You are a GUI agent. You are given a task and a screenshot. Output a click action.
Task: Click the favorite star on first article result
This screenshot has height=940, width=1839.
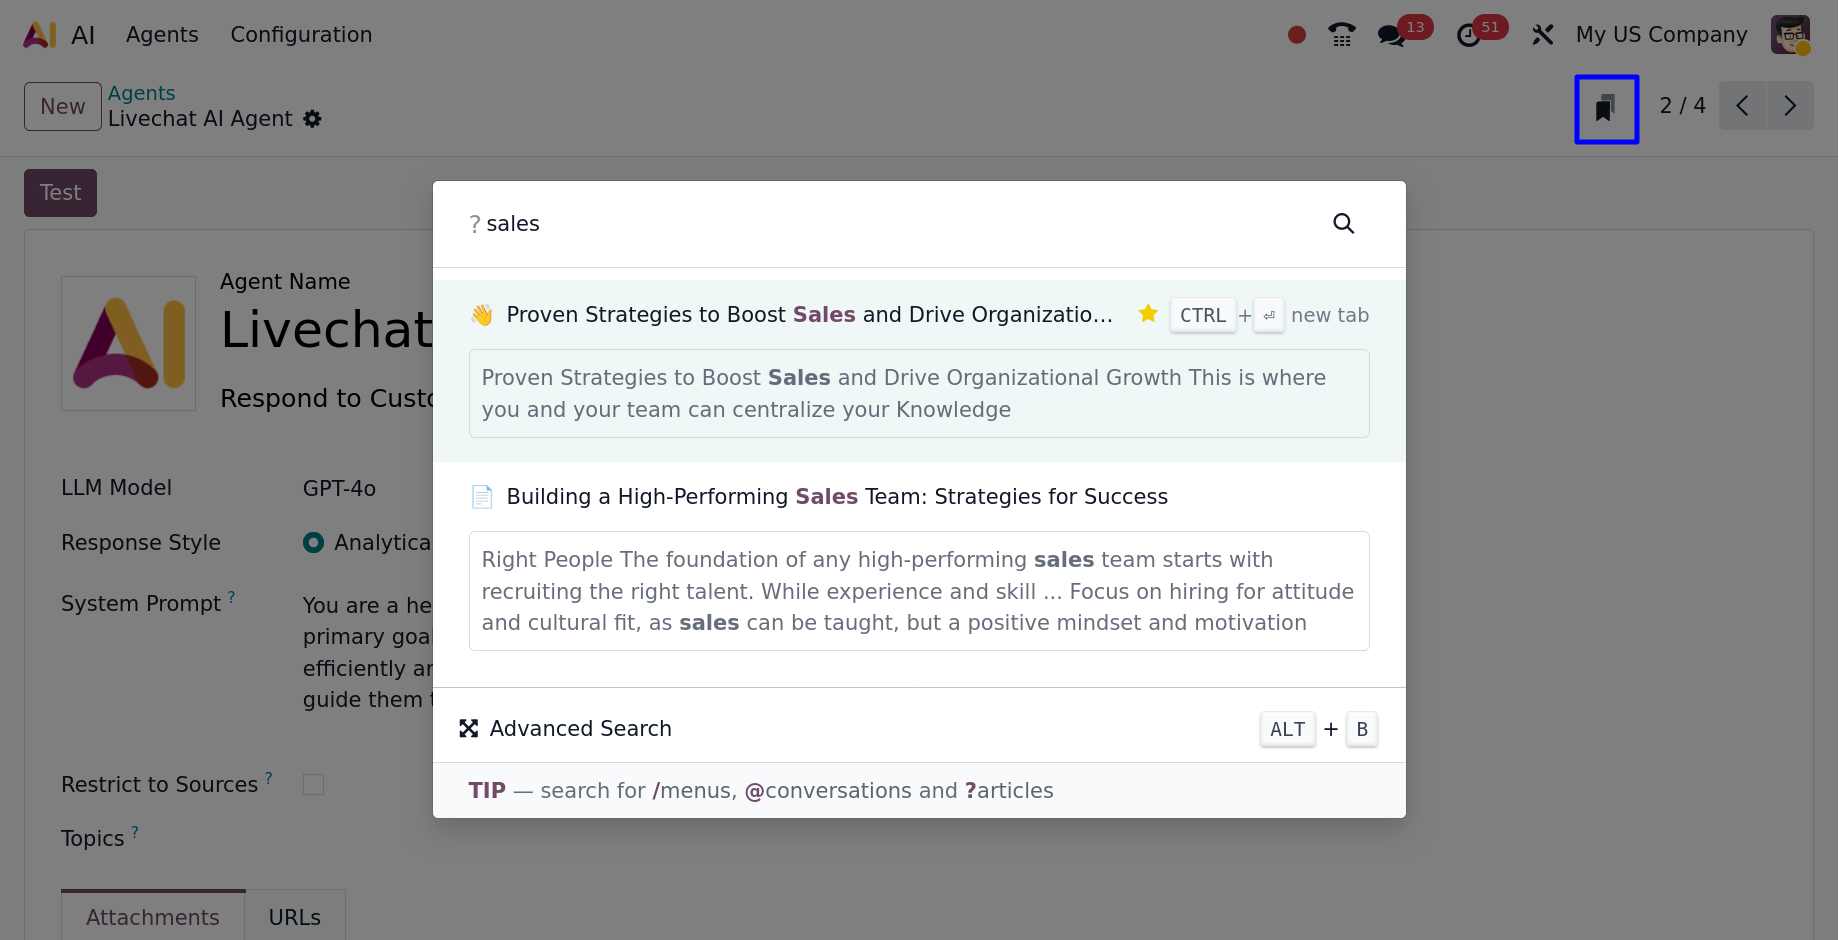click(x=1148, y=314)
